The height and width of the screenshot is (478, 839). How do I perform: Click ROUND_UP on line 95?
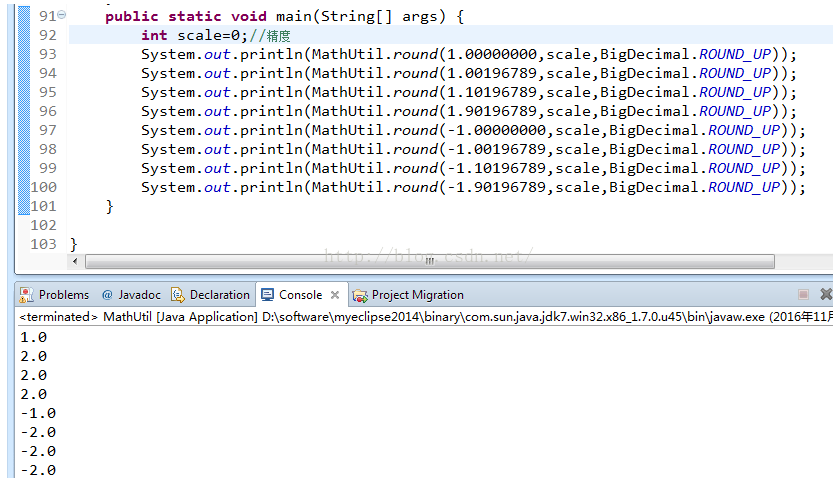pyautogui.click(x=735, y=92)
